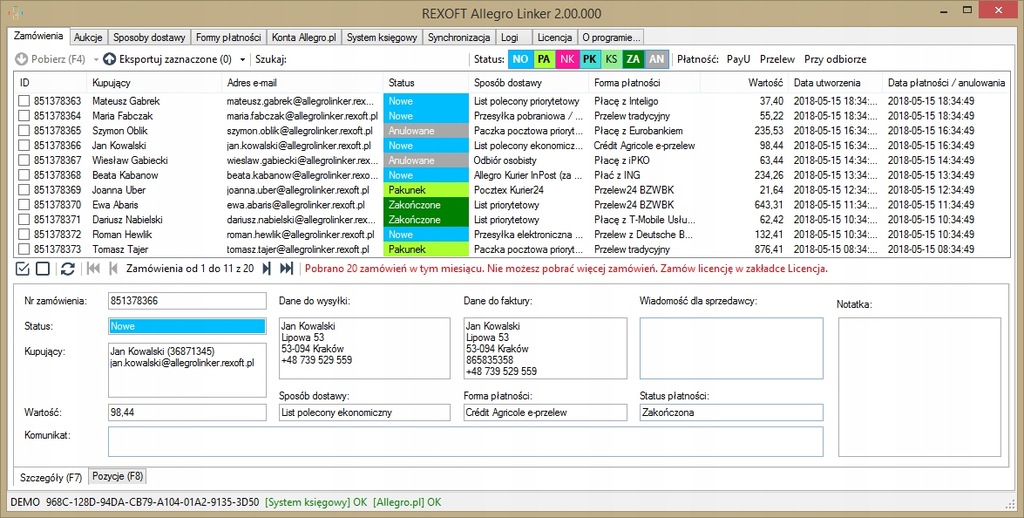The height and width of the screenshot is (518, 1024).
Task: Toggle the PK status filter
Action: coord(589,59)
